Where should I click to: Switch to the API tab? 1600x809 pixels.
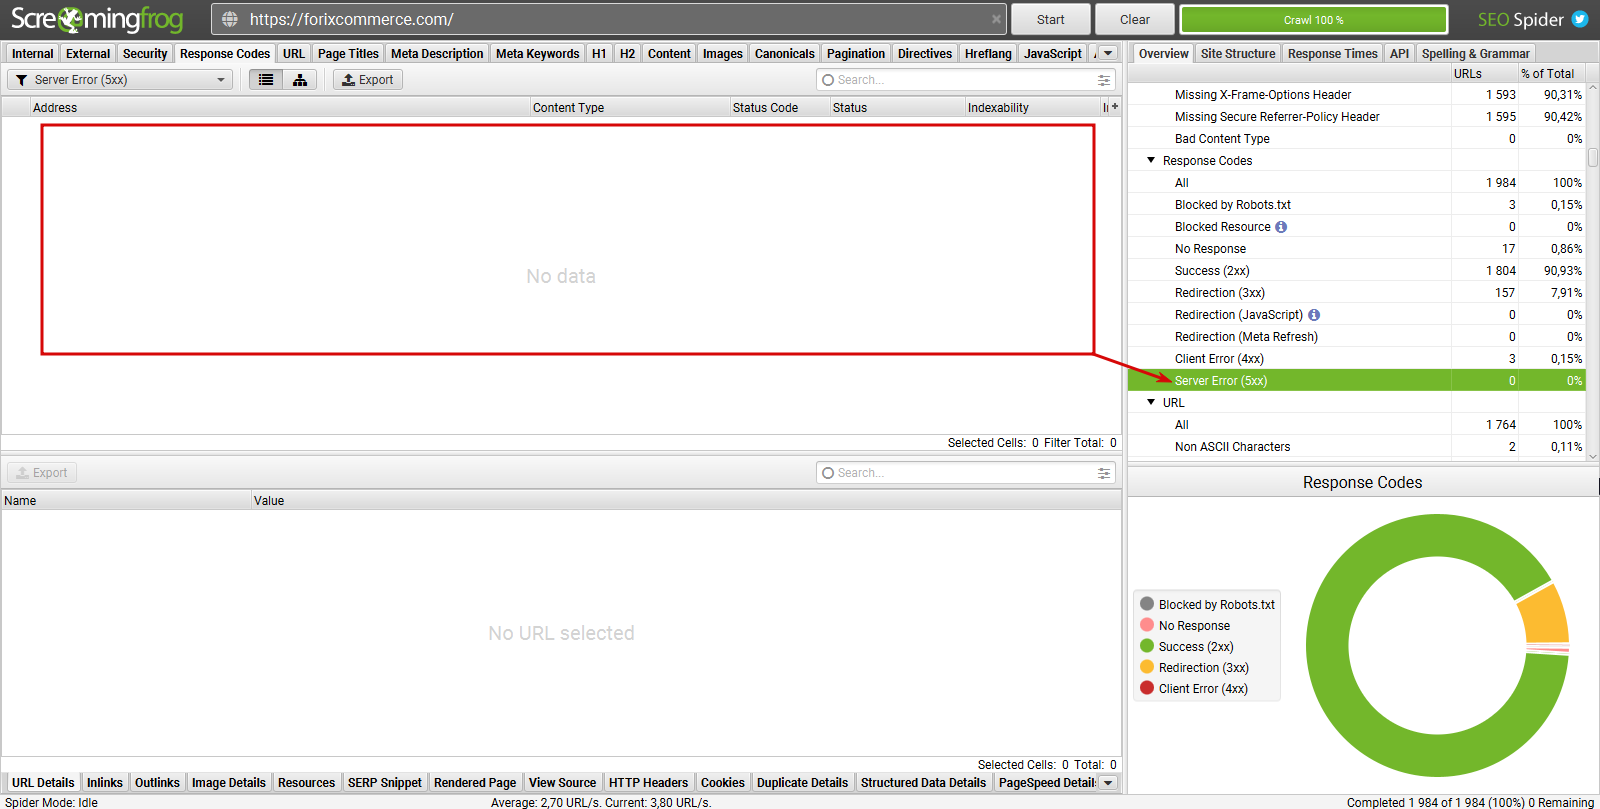coord(1399,54)
